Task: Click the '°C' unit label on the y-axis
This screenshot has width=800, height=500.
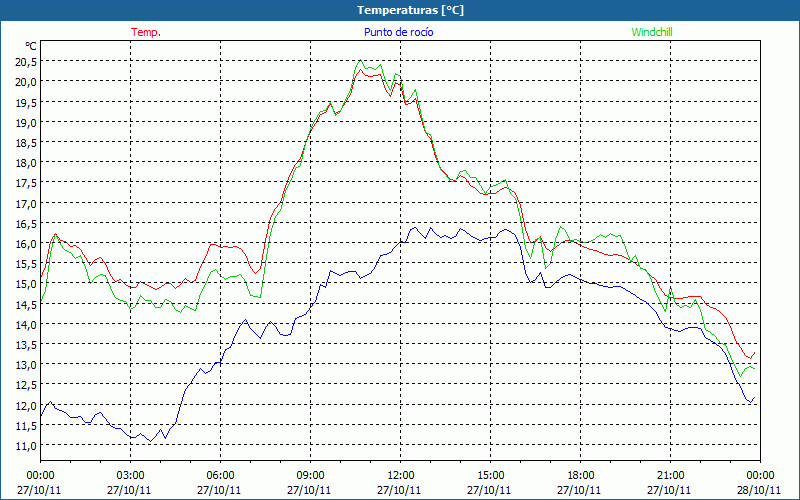Action: click(31, 46)
